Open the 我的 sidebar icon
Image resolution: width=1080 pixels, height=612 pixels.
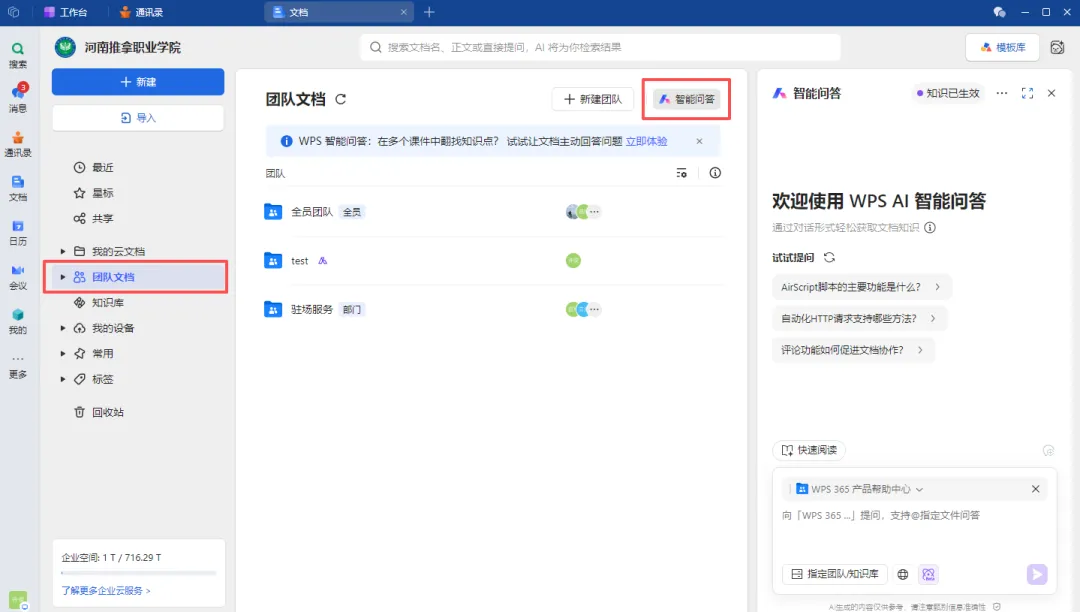click(x=18, y=321)
